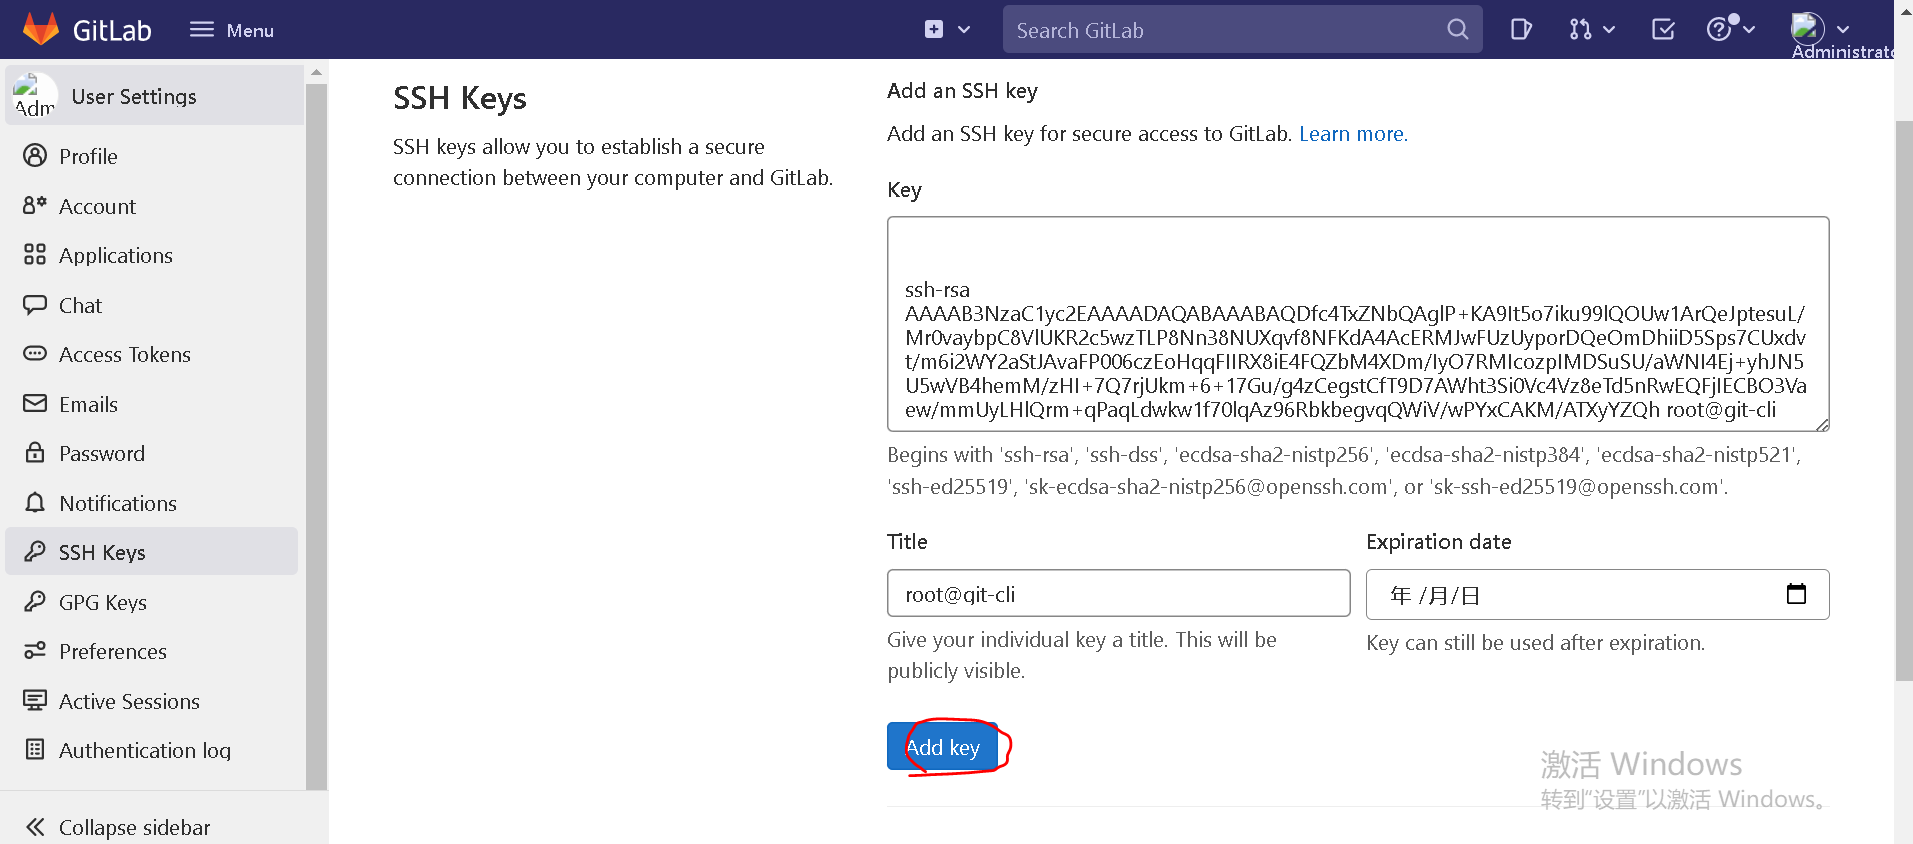Click the Administrator avatar in the top bar
This screenshot has width=1913, height=844.
point(1808,27)
